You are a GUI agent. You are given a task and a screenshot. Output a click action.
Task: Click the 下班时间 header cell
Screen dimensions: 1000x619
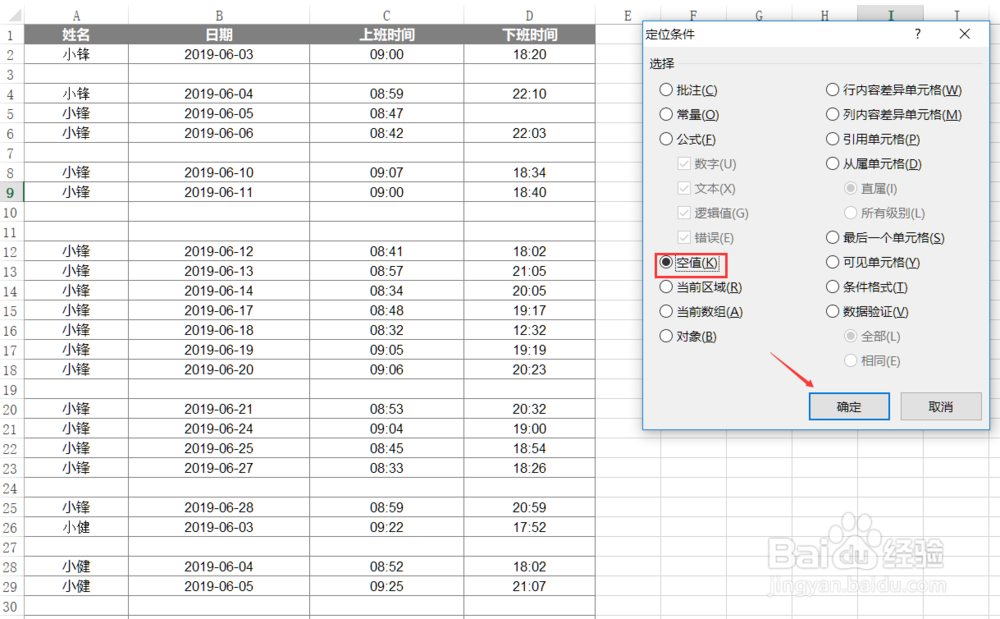click(x=529, y=34)
